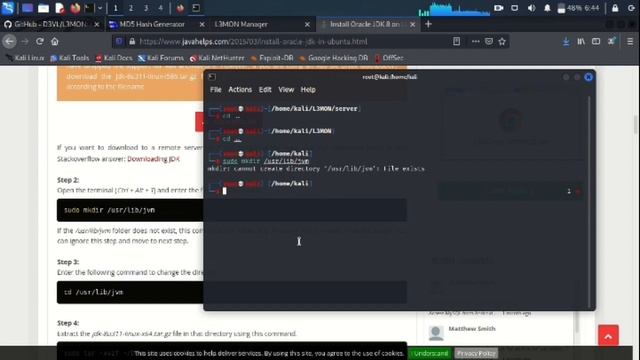This screenshot has height=360, width=640.
Task: Open the Exploit-DB bookmark
Action: coord(272,58)
